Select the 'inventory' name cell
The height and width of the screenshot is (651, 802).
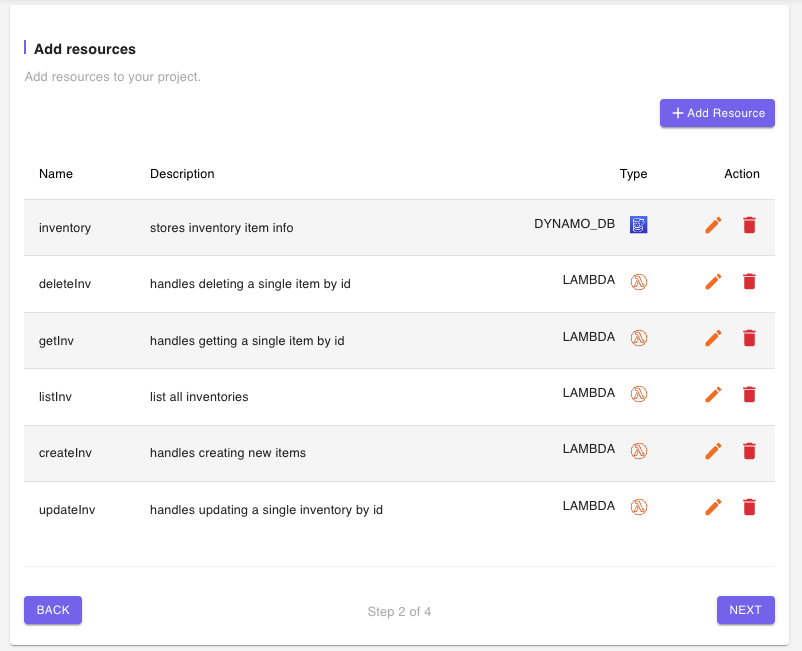tap(65, 228)
